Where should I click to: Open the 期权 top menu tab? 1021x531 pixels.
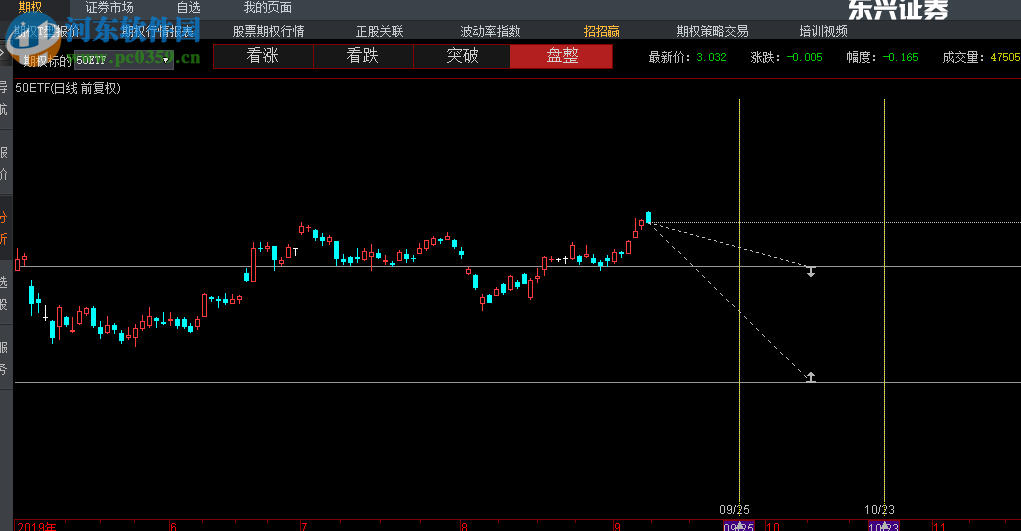(30, 7)
